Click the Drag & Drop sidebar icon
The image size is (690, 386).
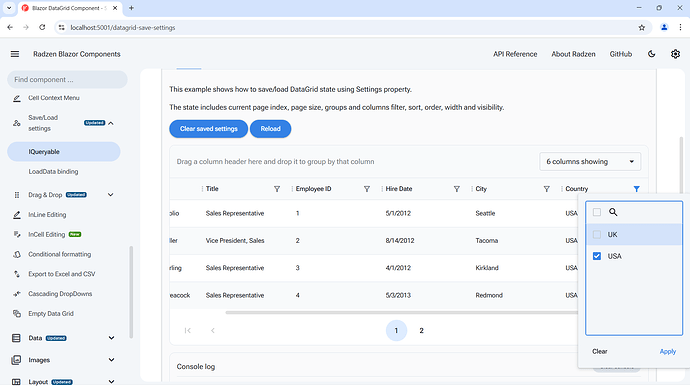(x=17, y=195)
